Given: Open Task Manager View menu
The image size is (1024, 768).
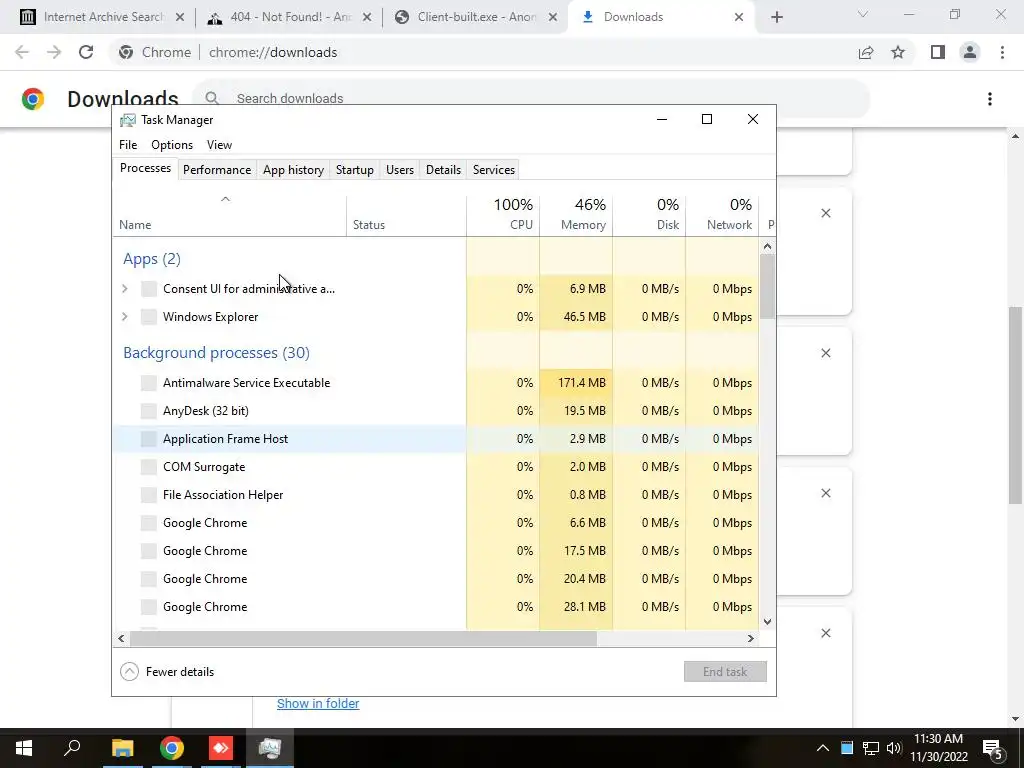Looking at the screenshot, I should [x=219, y=145].
